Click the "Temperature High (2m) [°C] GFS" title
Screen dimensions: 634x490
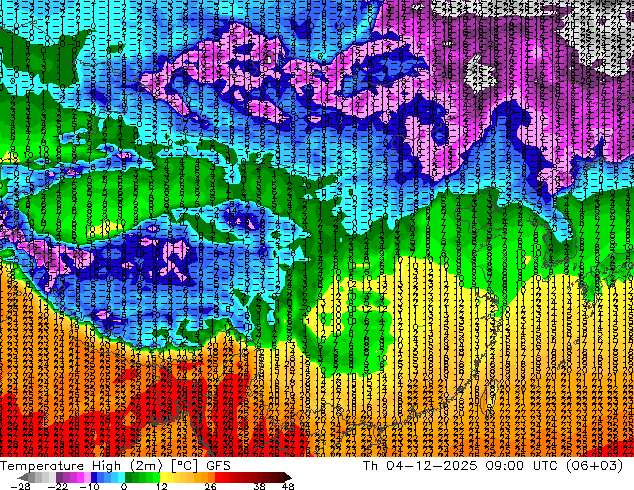pyautogui.click(x=115, y=466)
